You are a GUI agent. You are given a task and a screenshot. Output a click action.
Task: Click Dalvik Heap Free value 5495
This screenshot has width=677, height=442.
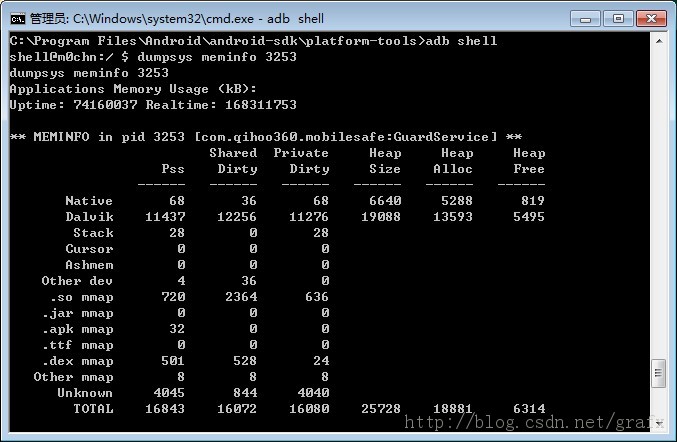tap(529, 217)
